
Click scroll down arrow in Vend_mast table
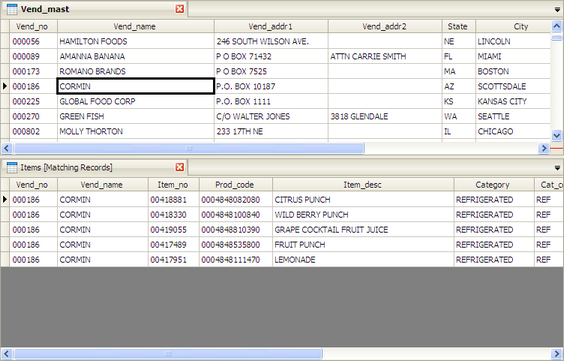[556, 136]
